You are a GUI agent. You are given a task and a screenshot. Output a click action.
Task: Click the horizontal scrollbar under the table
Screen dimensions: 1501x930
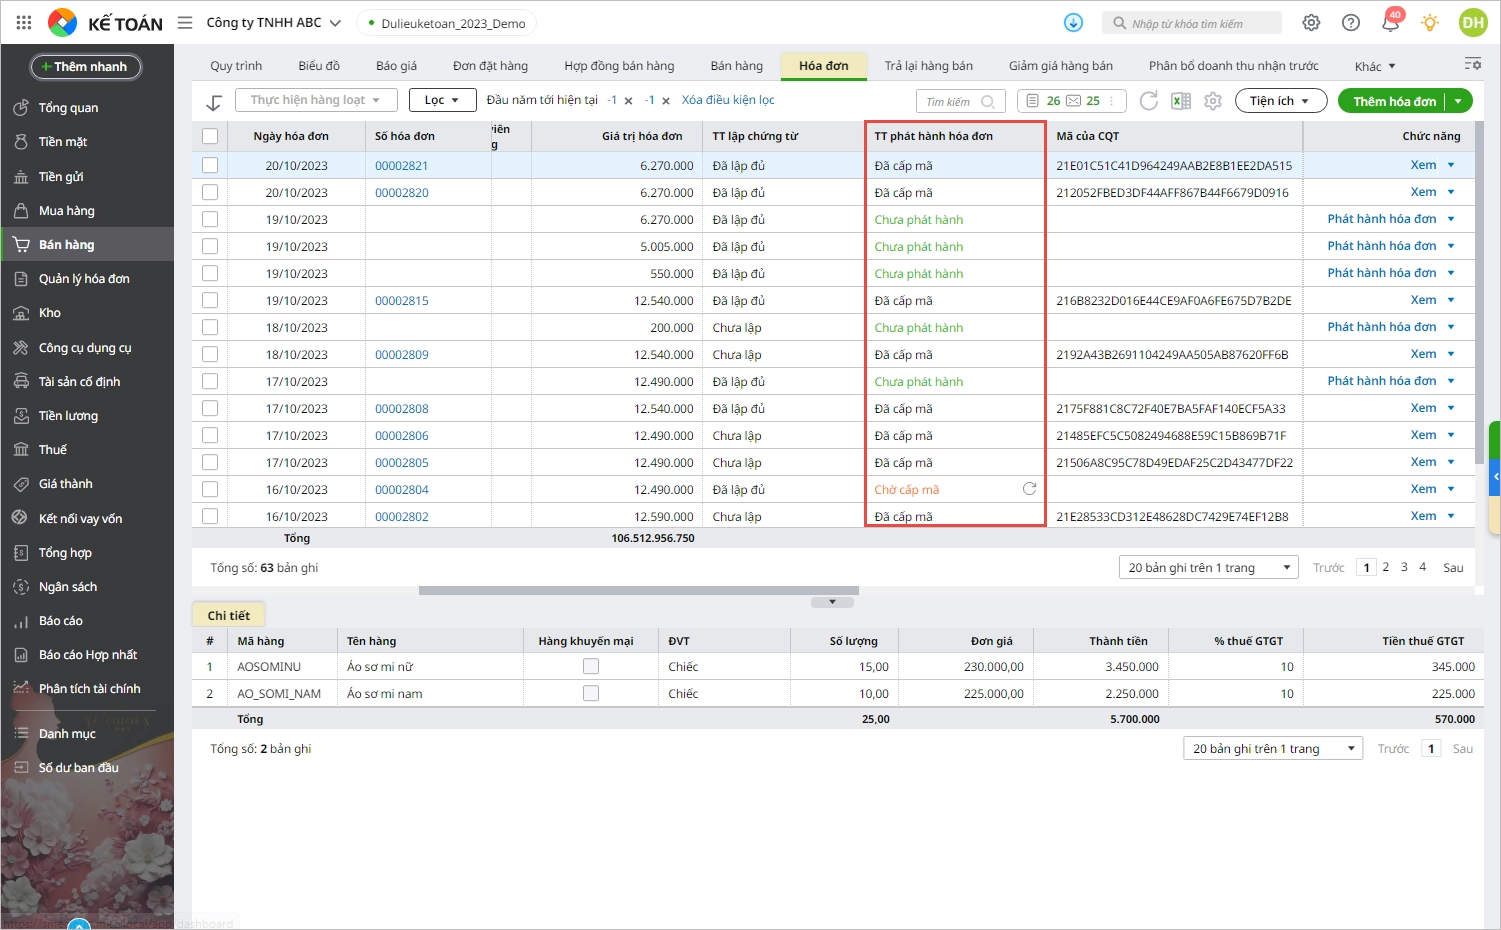(638, 591)
